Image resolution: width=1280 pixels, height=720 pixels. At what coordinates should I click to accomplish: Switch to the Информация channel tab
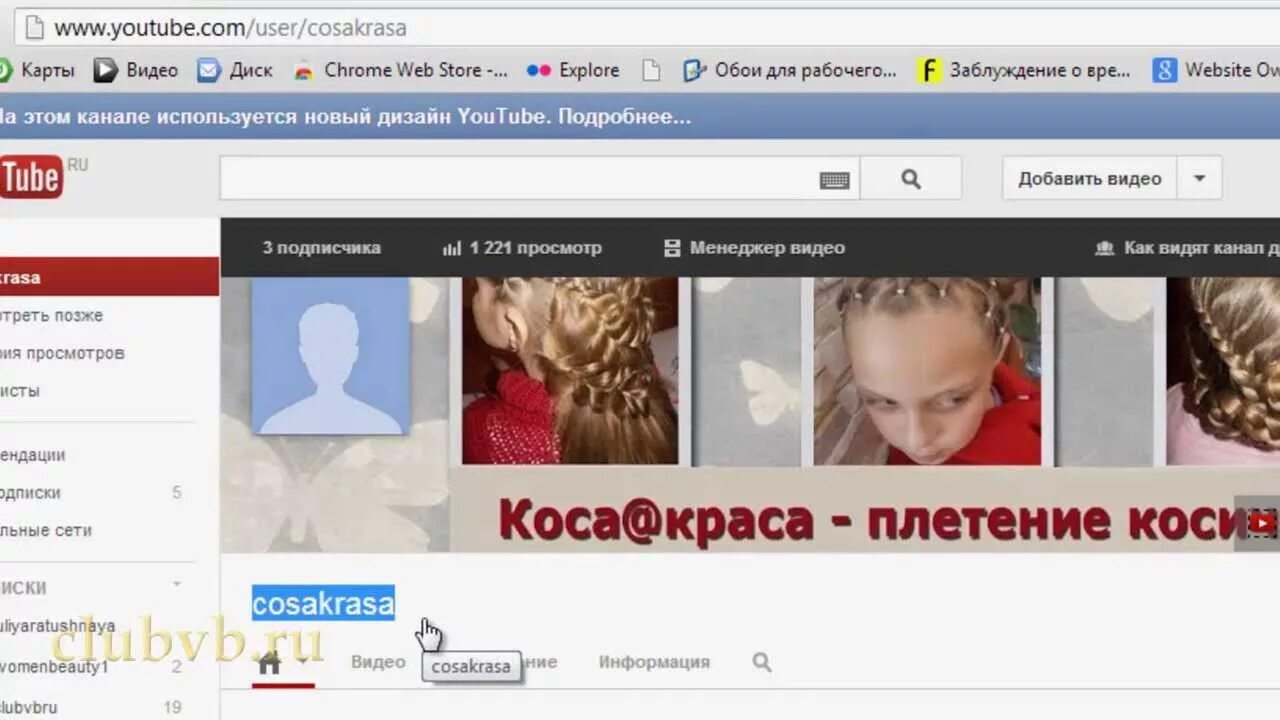click(x=654, y=662)
